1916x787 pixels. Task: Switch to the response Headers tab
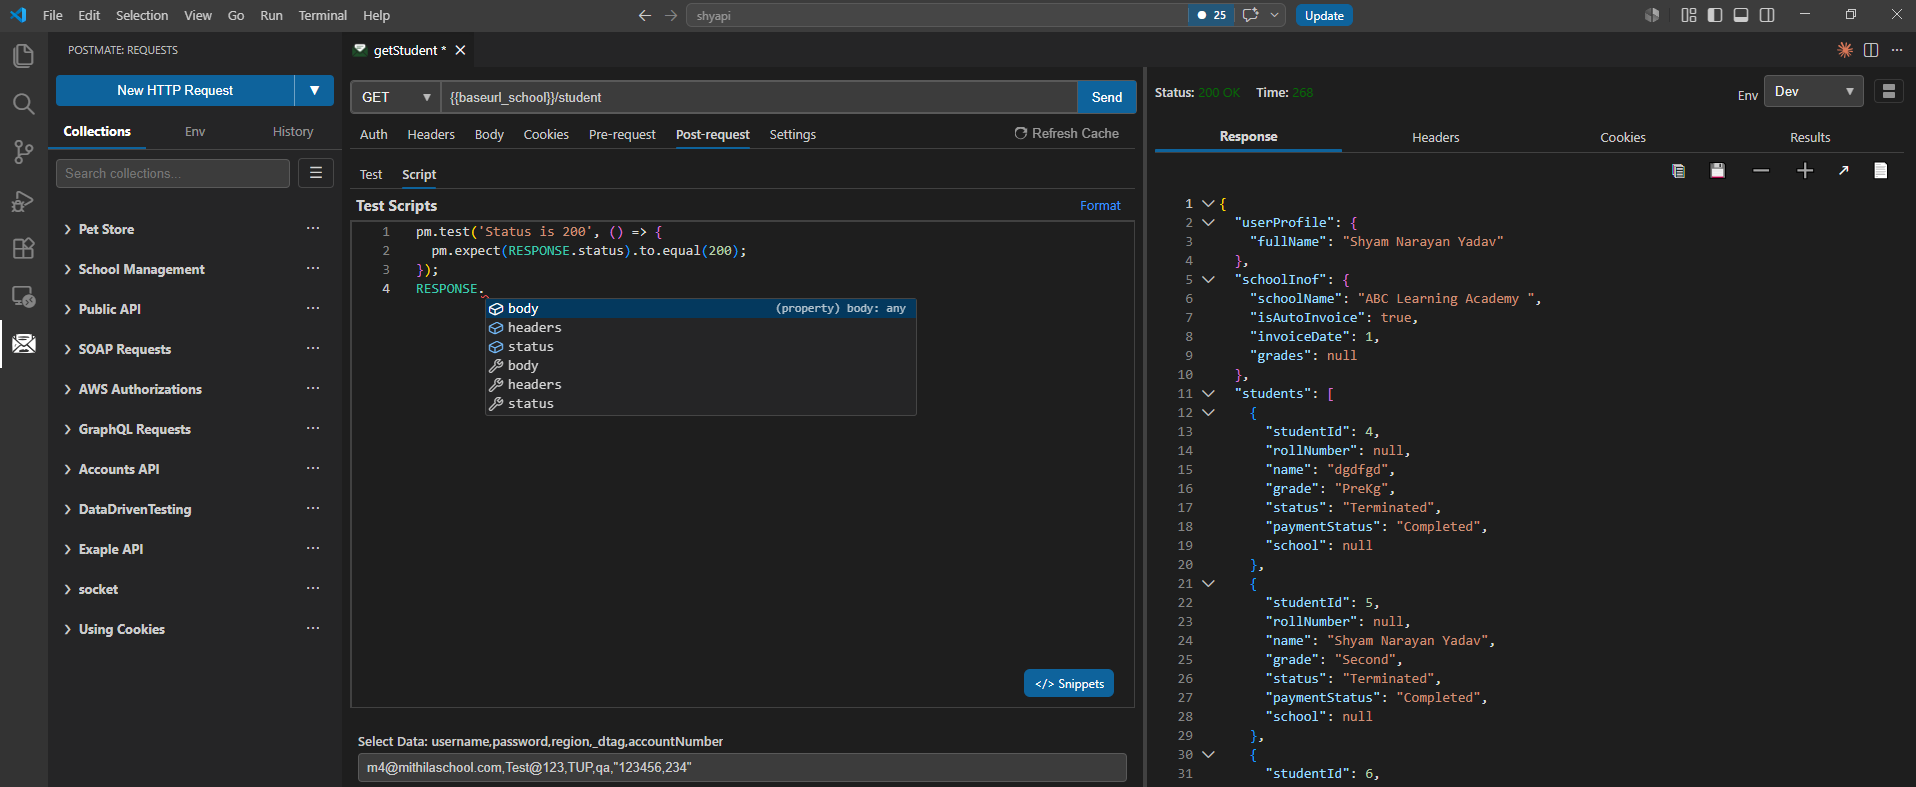[x=1435, y=137]
